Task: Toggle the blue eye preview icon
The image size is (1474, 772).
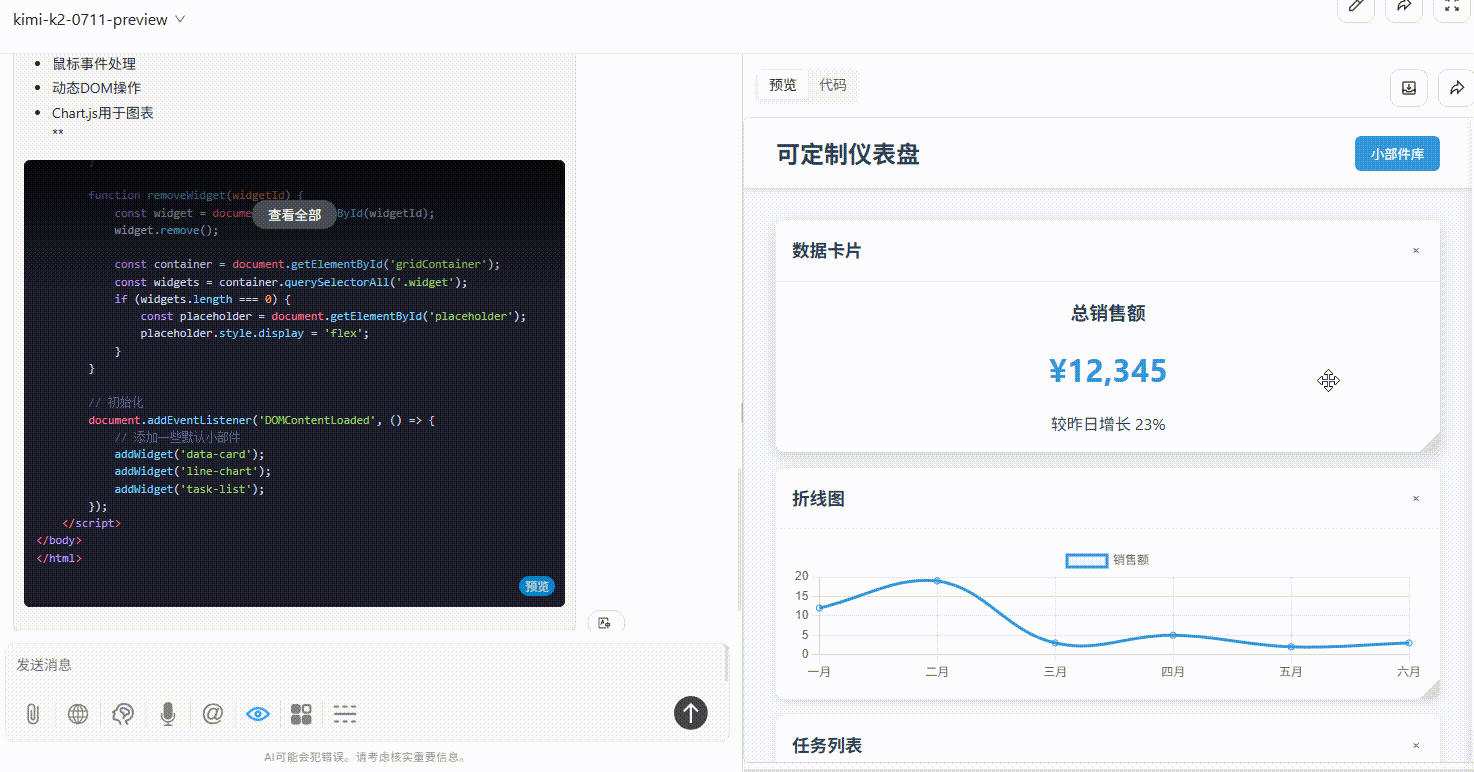Action: click(x=258, y=714)
